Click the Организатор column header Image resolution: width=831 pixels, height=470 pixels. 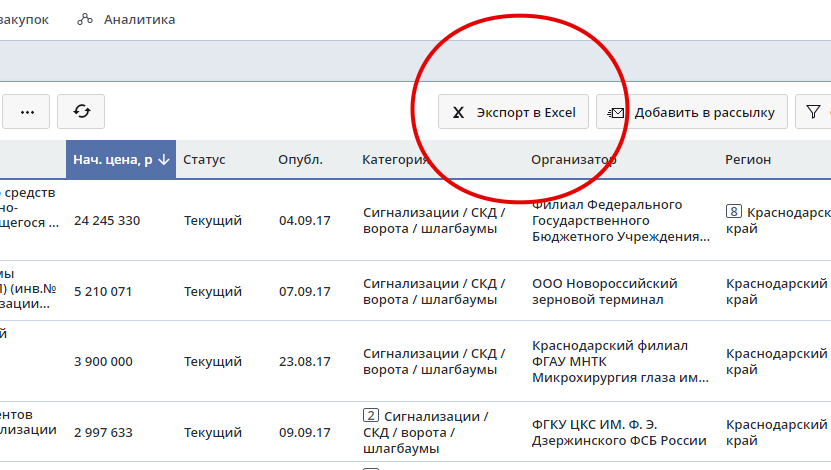click(x=573, y=160)
